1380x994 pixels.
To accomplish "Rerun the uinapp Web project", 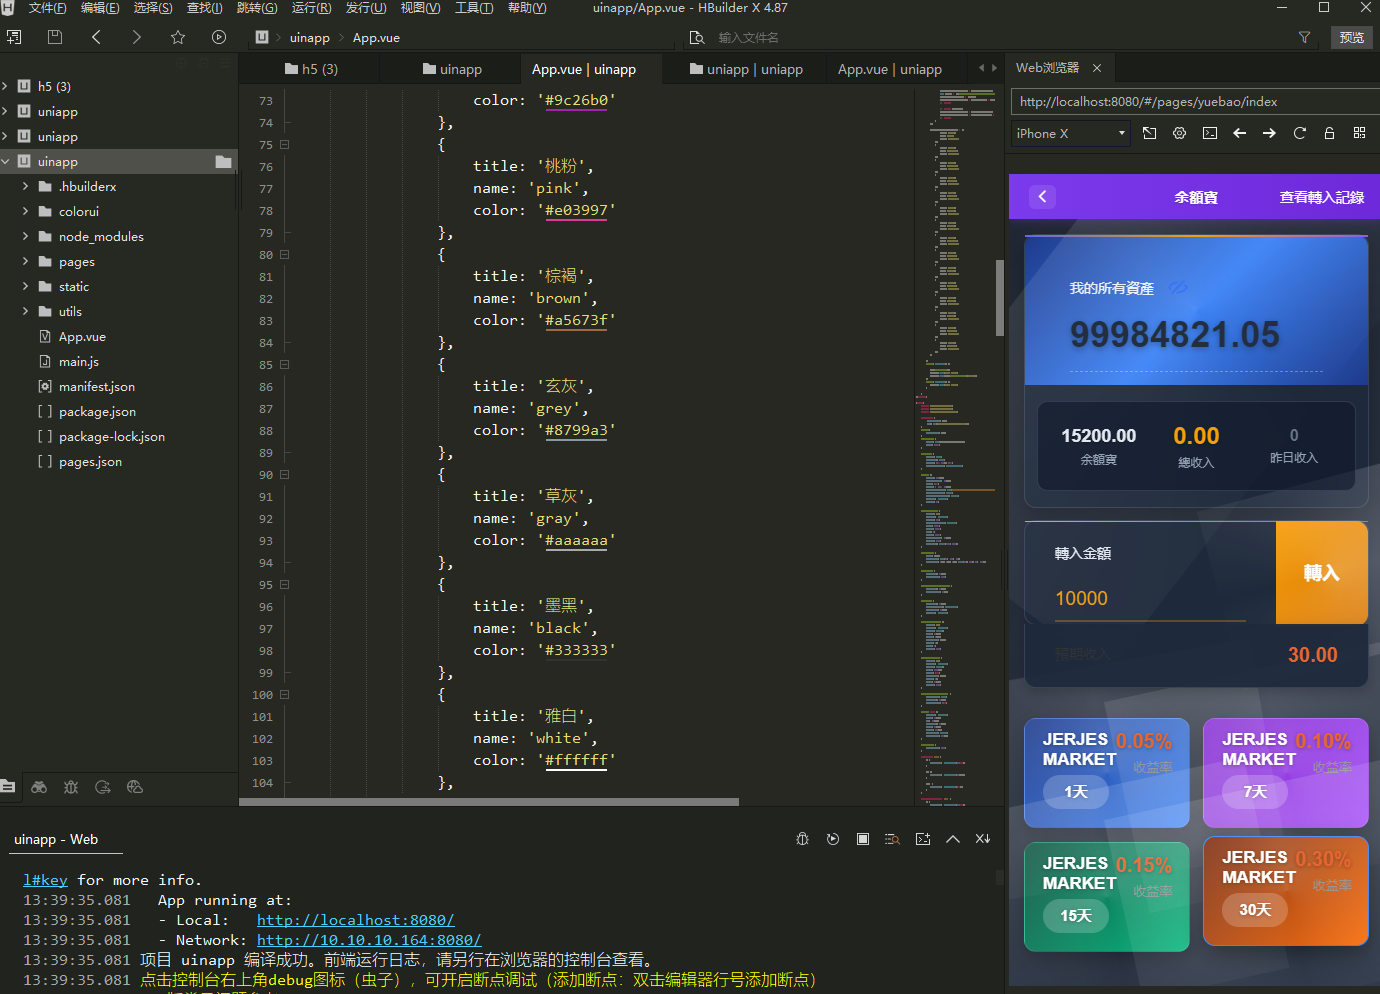I will pos(833,839).
